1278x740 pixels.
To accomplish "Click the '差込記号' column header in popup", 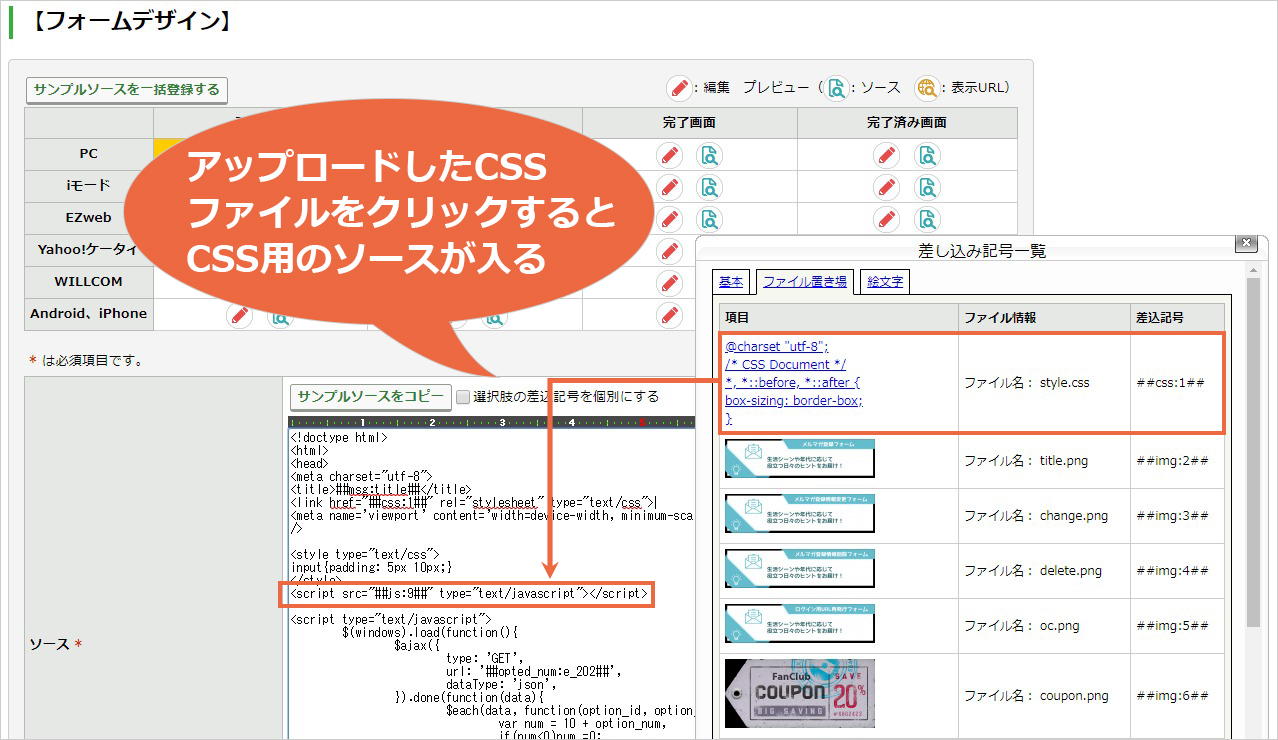I will click(1177, 317).
